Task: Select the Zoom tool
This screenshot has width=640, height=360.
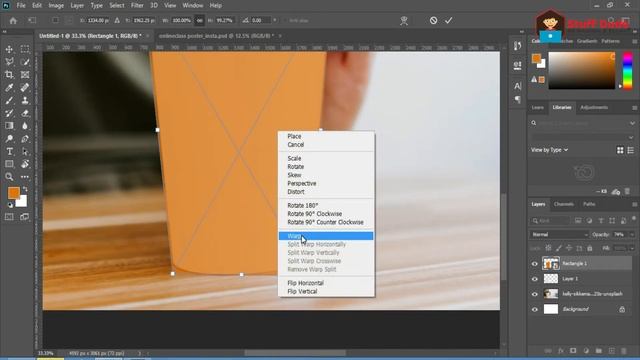Action: [9, 177]
